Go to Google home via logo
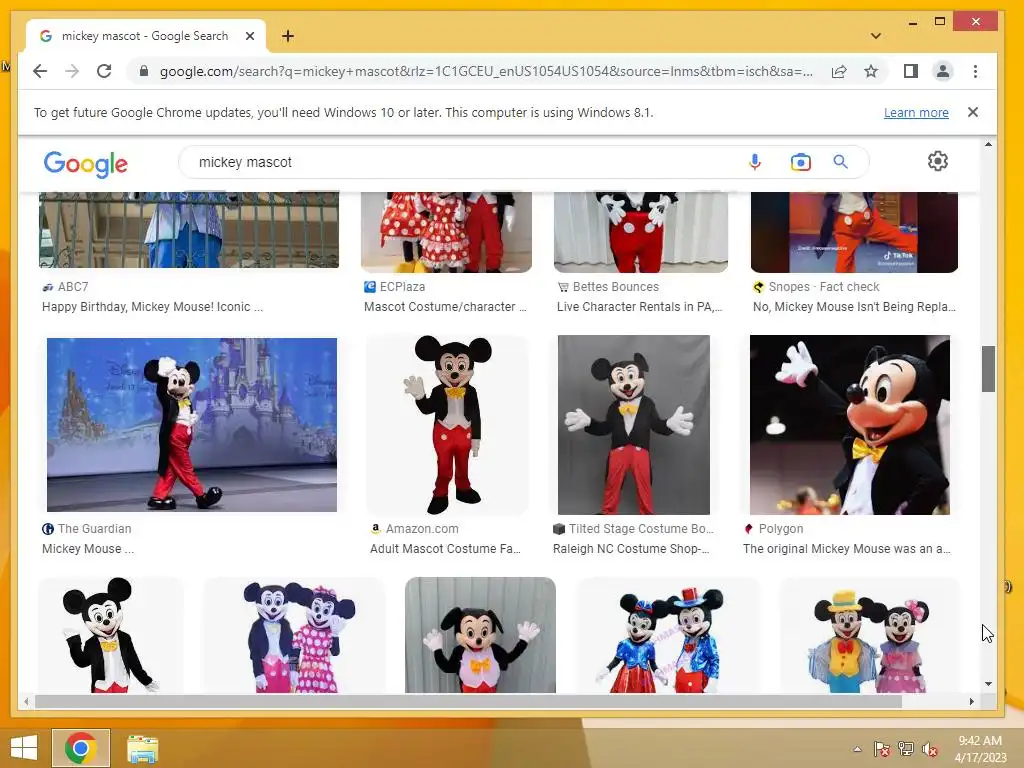Image resolution: width=1024 pixels, height=768 pixels. click(x=86, y=163)
